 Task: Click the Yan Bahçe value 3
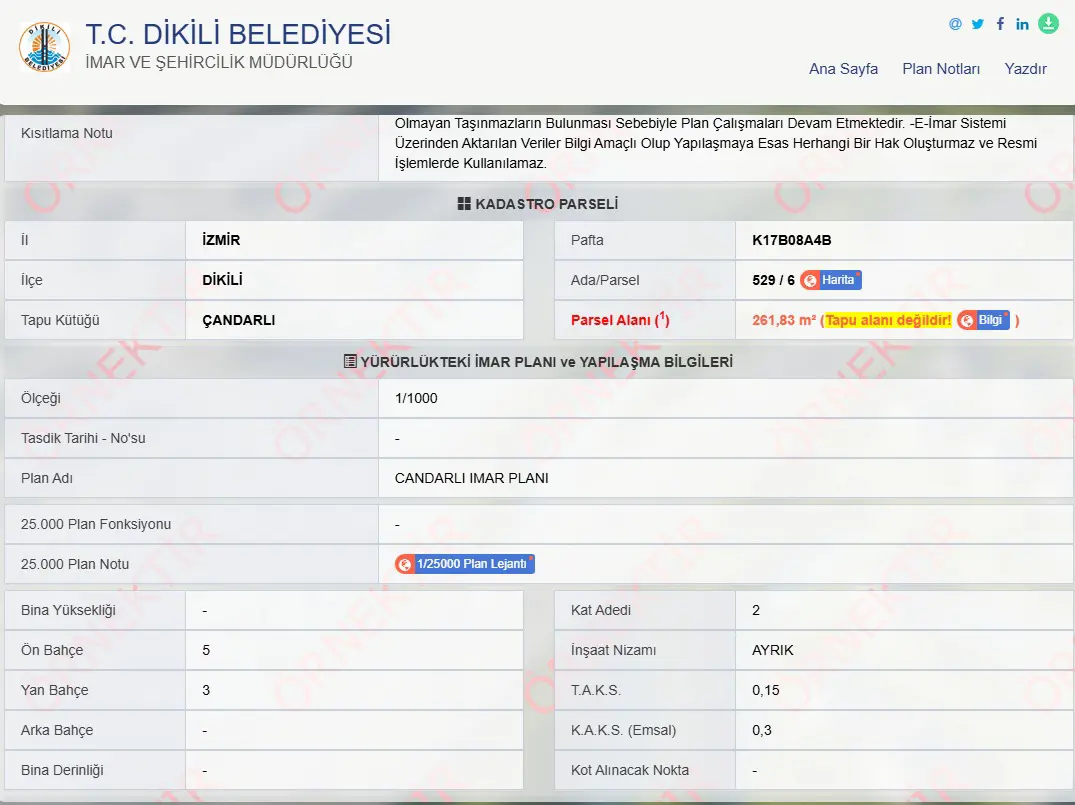point(206,690)
